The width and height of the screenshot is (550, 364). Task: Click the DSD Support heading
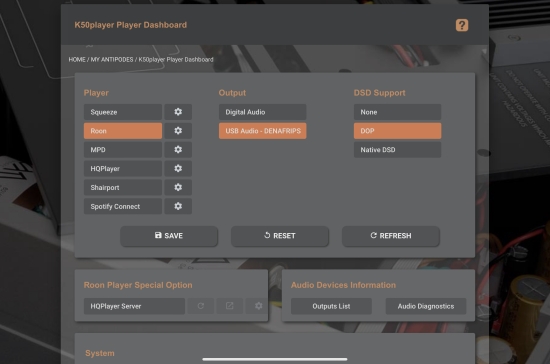380,93
